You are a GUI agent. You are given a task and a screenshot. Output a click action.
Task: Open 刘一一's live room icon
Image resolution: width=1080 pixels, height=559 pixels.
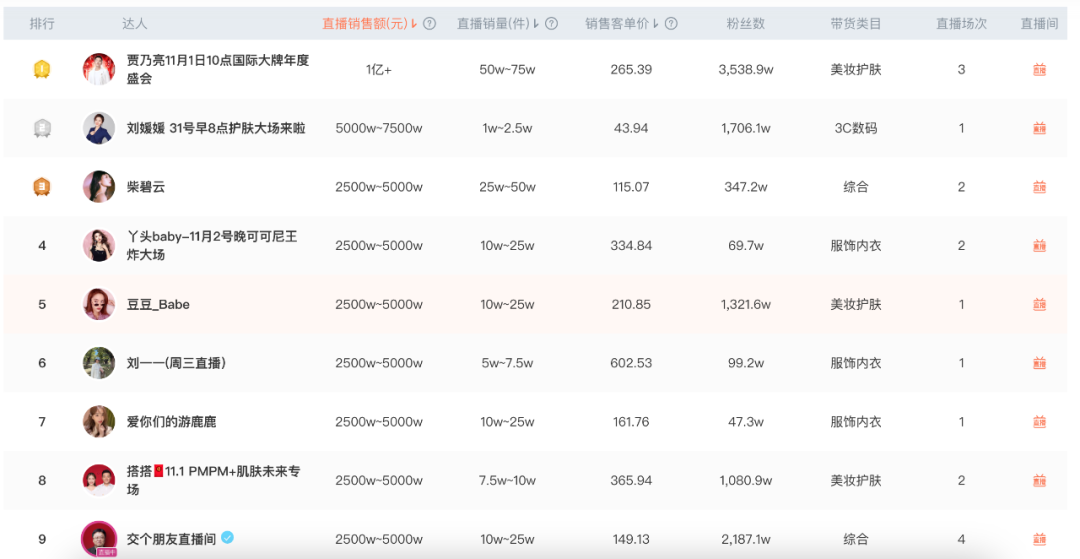[1039, 363]
